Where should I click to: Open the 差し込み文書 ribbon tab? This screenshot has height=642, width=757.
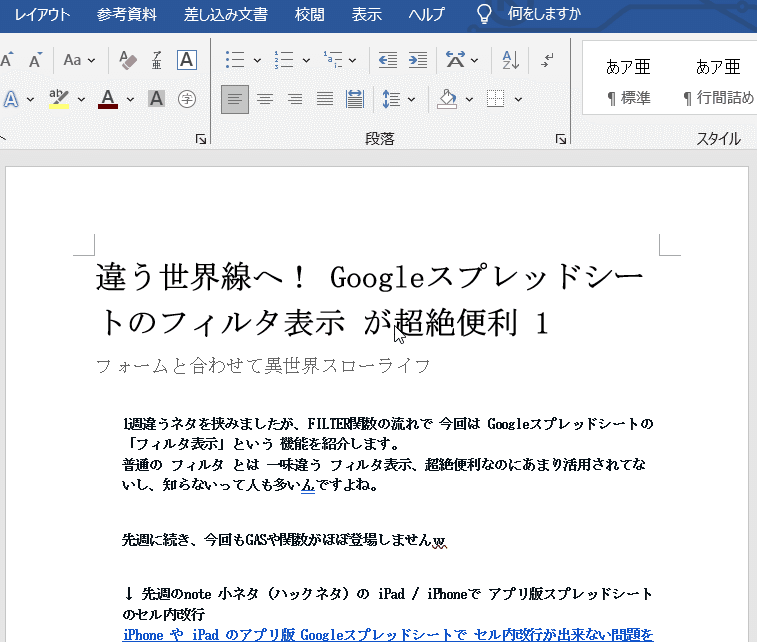[225, 14]
